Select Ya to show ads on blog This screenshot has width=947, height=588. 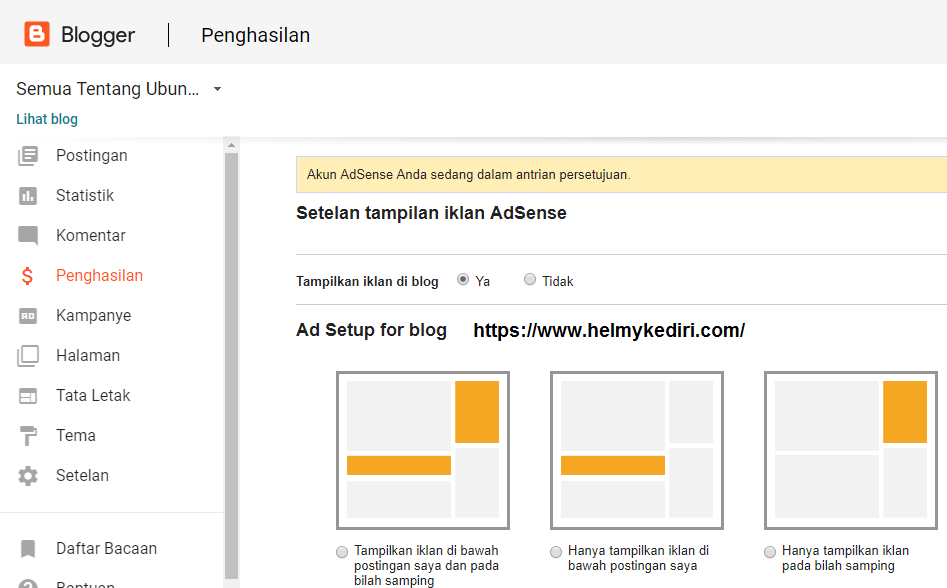point(463,280)
